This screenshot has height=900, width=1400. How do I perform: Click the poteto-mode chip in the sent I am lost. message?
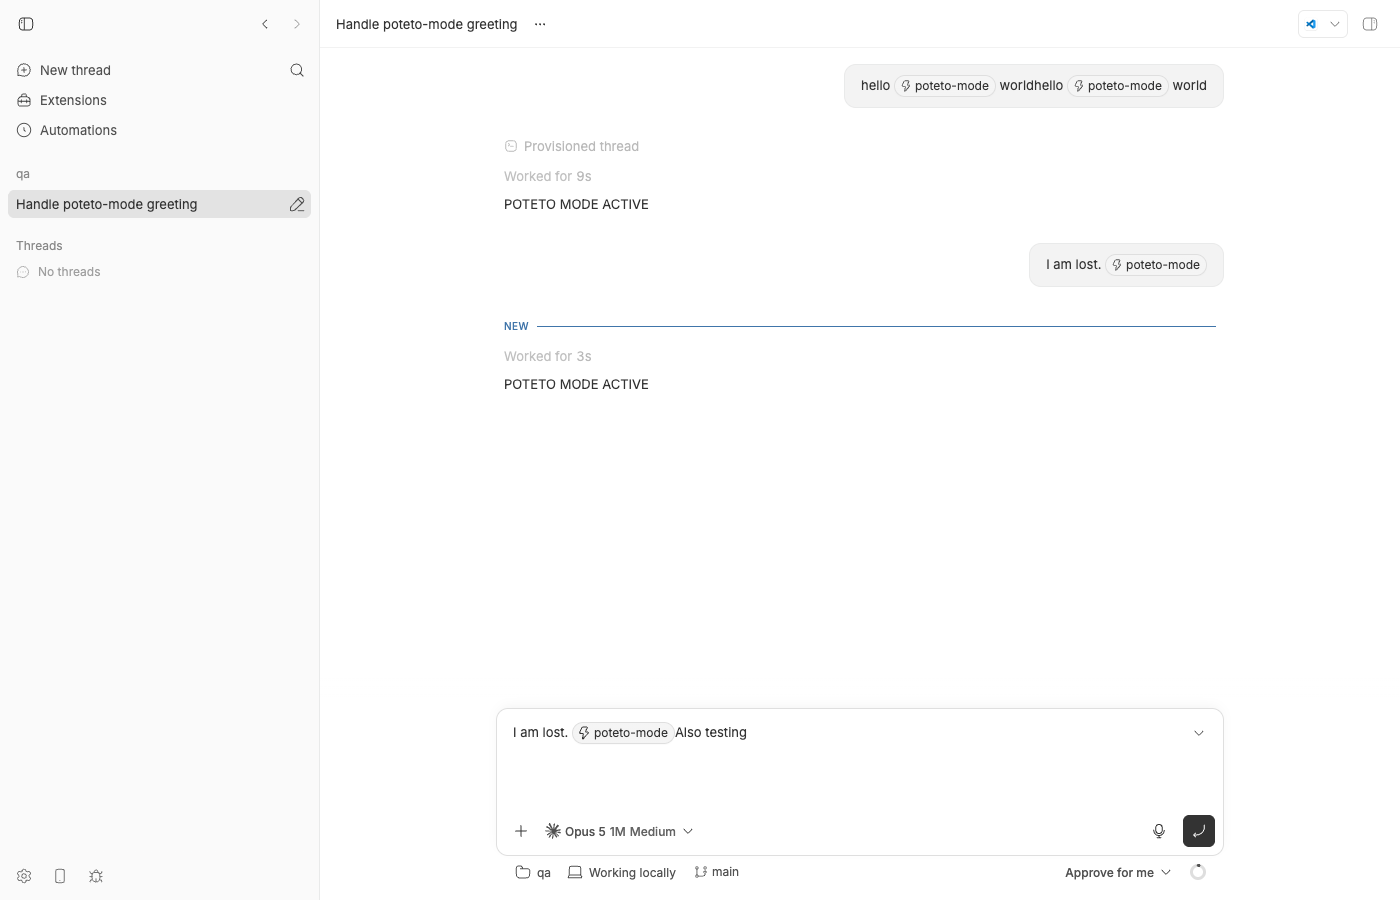[1155, 265]
